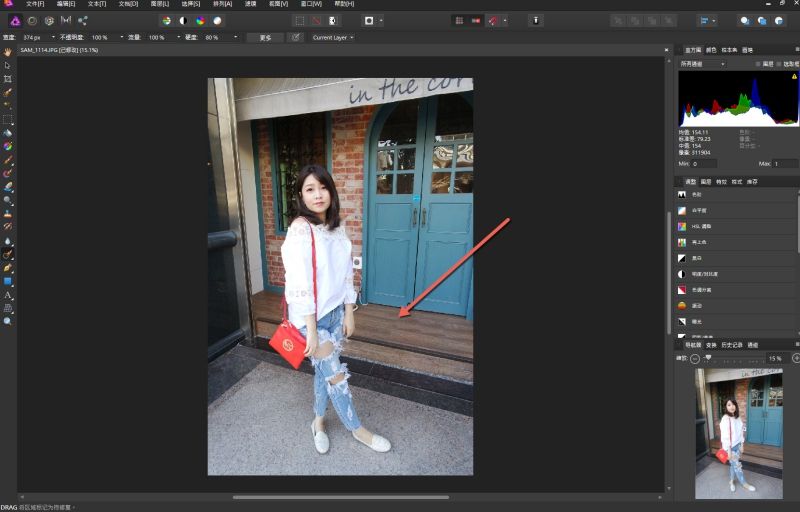Choose the Hand view tool
800x512 pixels.
tap(8, 51)
